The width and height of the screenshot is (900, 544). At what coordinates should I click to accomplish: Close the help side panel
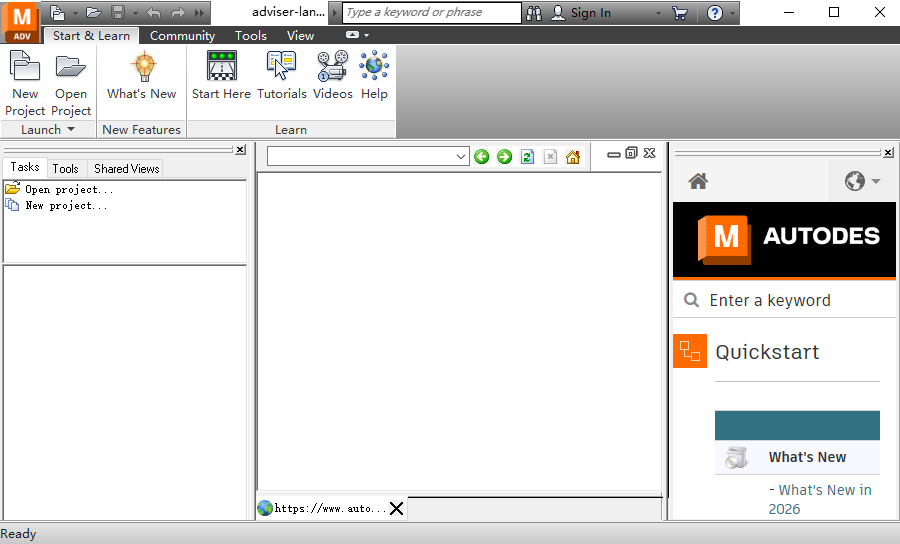[x=889, y=153]
